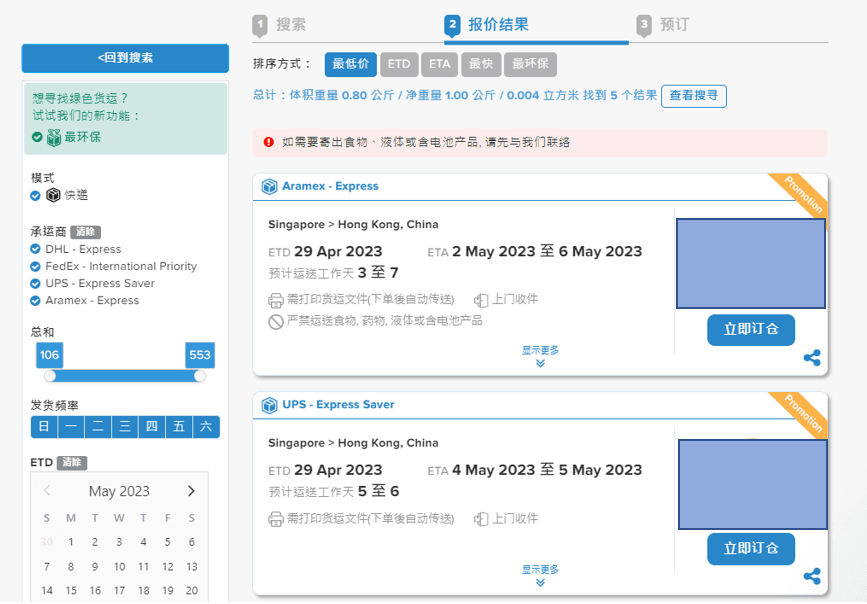Go to previous month in calendar
Screen dimensions: 867x604
coord(47,491)
